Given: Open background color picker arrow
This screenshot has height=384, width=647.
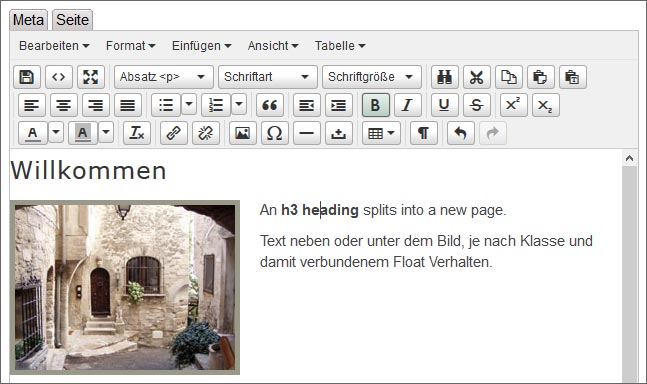Looking at the screenshot, I should [x=106, y=132].
